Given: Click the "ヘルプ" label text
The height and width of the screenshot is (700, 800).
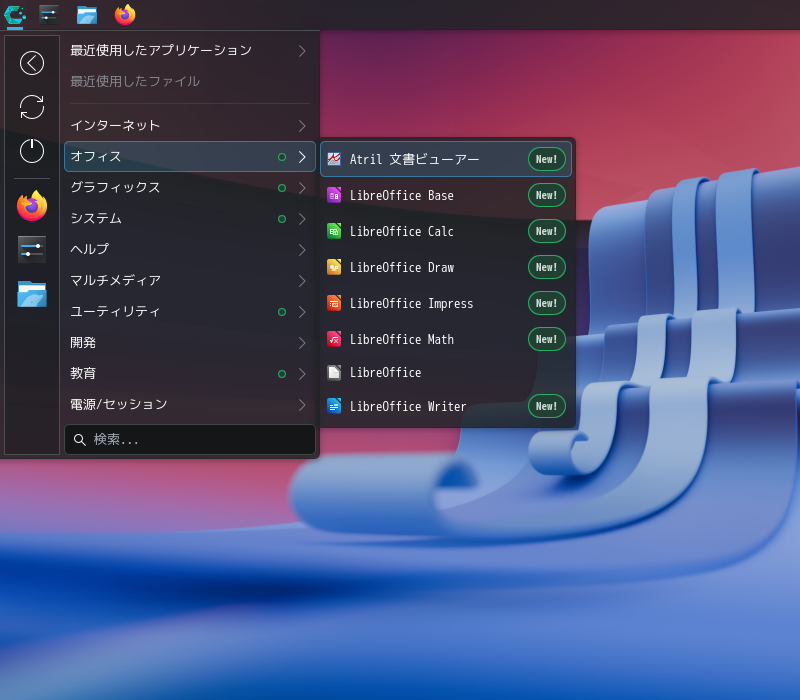Looking at the screenshot, I should (x=90, y=249).
